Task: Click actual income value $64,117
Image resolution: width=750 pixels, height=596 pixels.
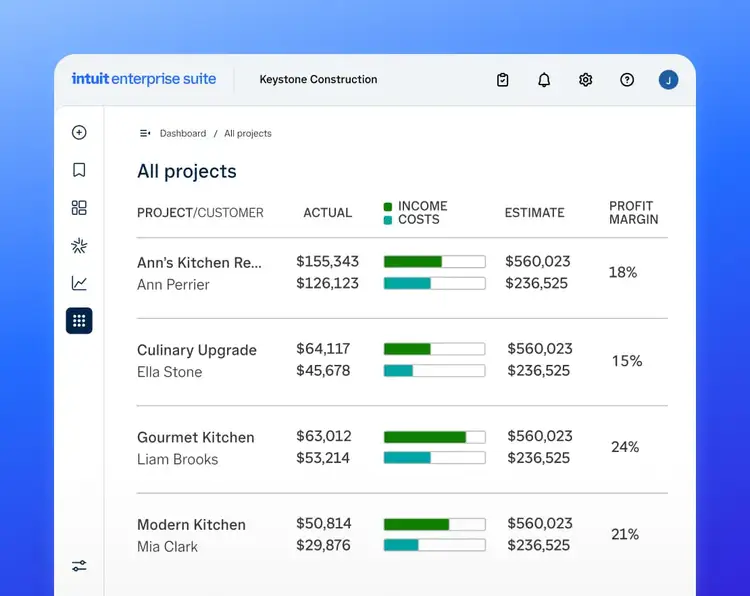Action: (323, 349)
